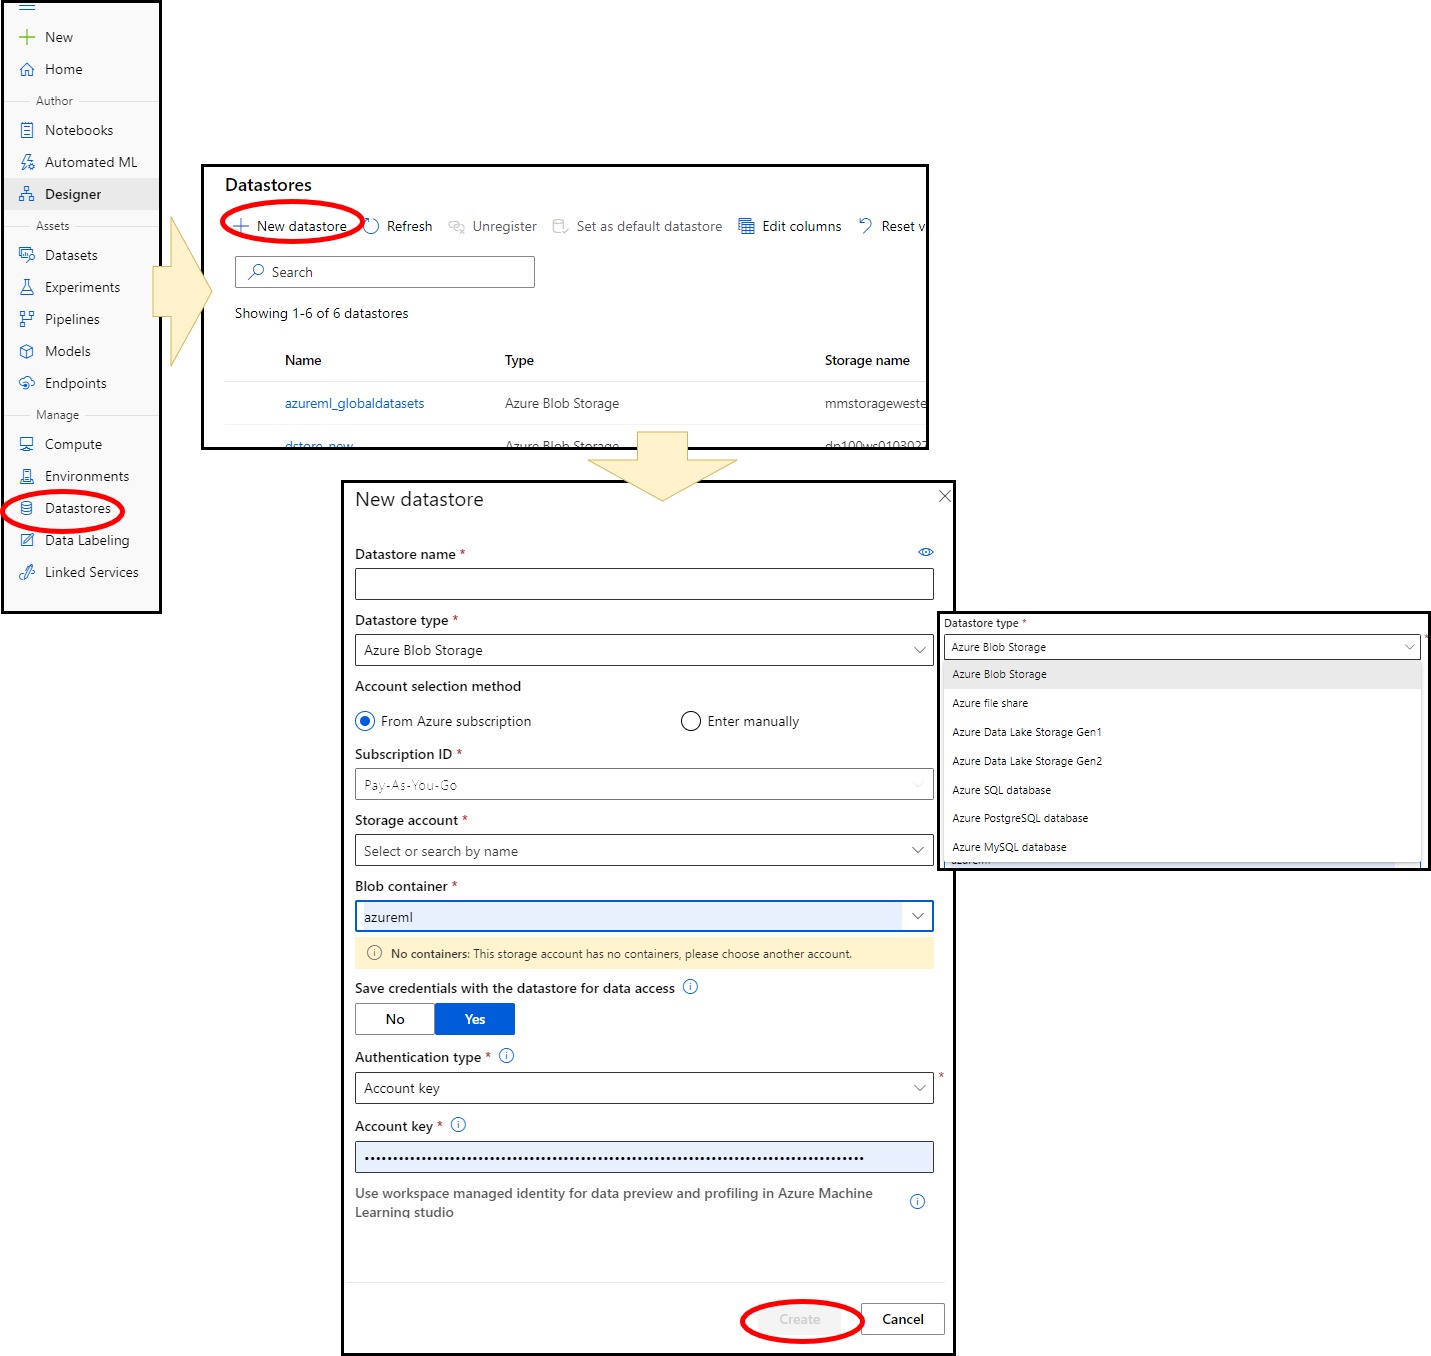Click the Datastore name input field
1431x1356 pixels.
pyautogui.click(x=644, y=584)
